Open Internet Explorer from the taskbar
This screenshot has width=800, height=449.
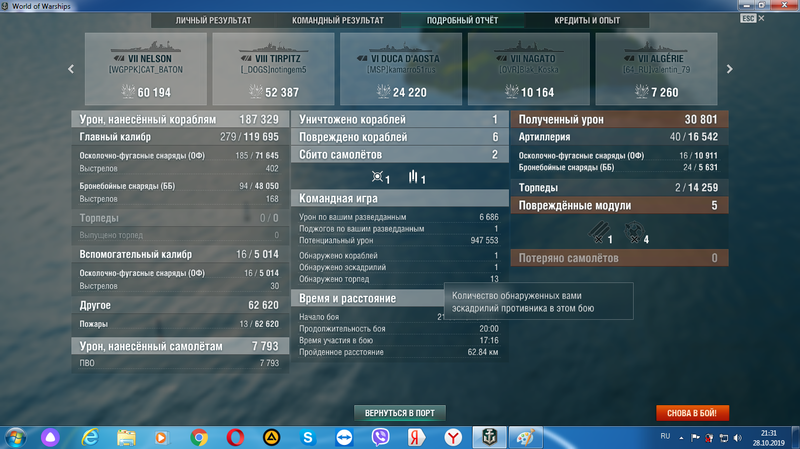(90, 438)
